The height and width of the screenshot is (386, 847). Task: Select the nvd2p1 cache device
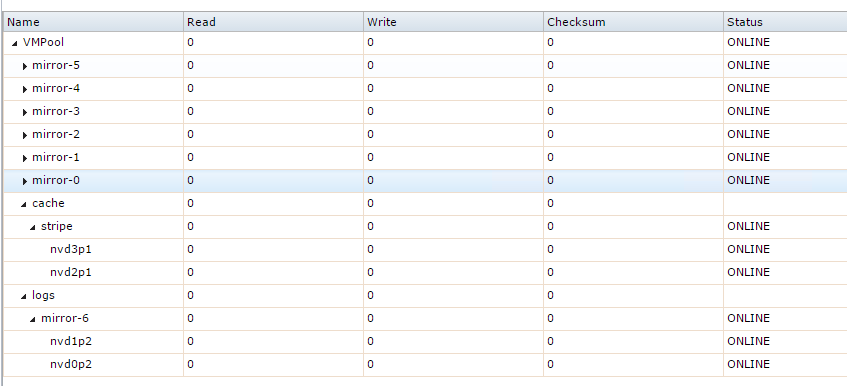[70, 273]
